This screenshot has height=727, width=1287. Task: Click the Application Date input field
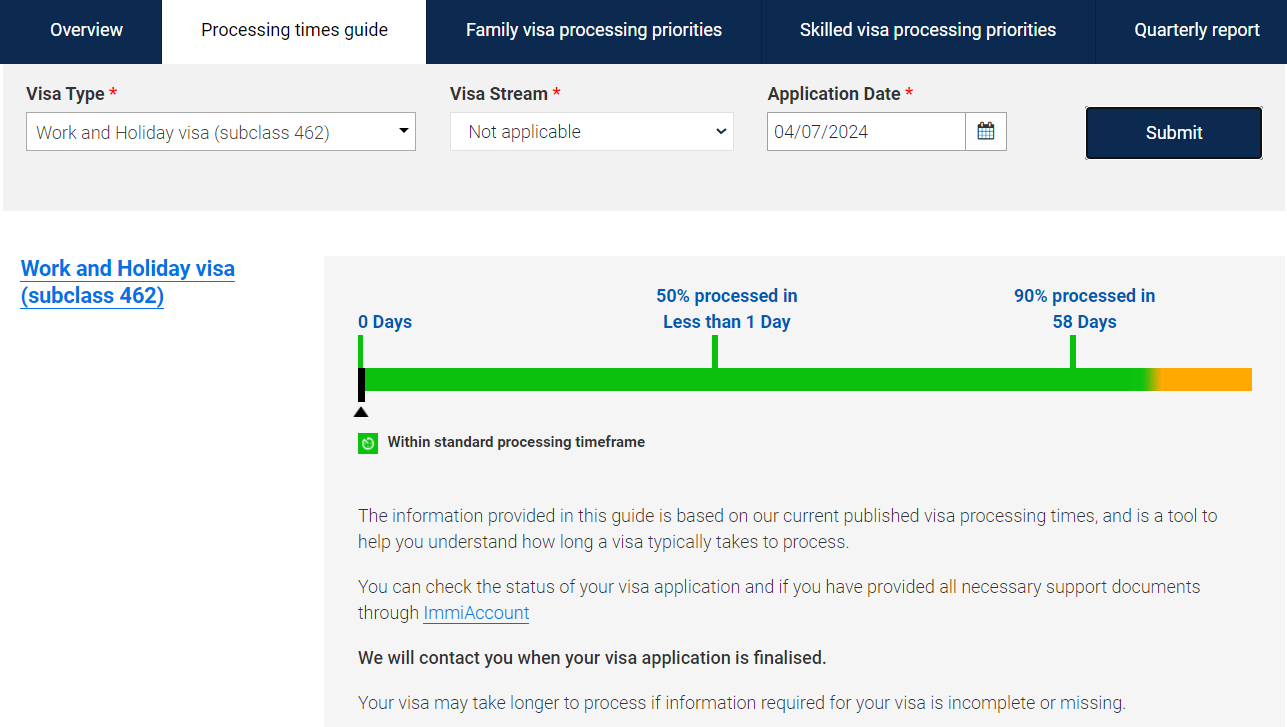(x=866, y=132)
